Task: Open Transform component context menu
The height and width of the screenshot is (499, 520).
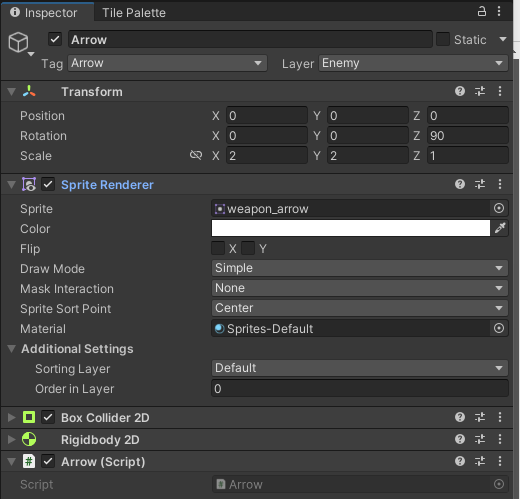Action: 500,91
